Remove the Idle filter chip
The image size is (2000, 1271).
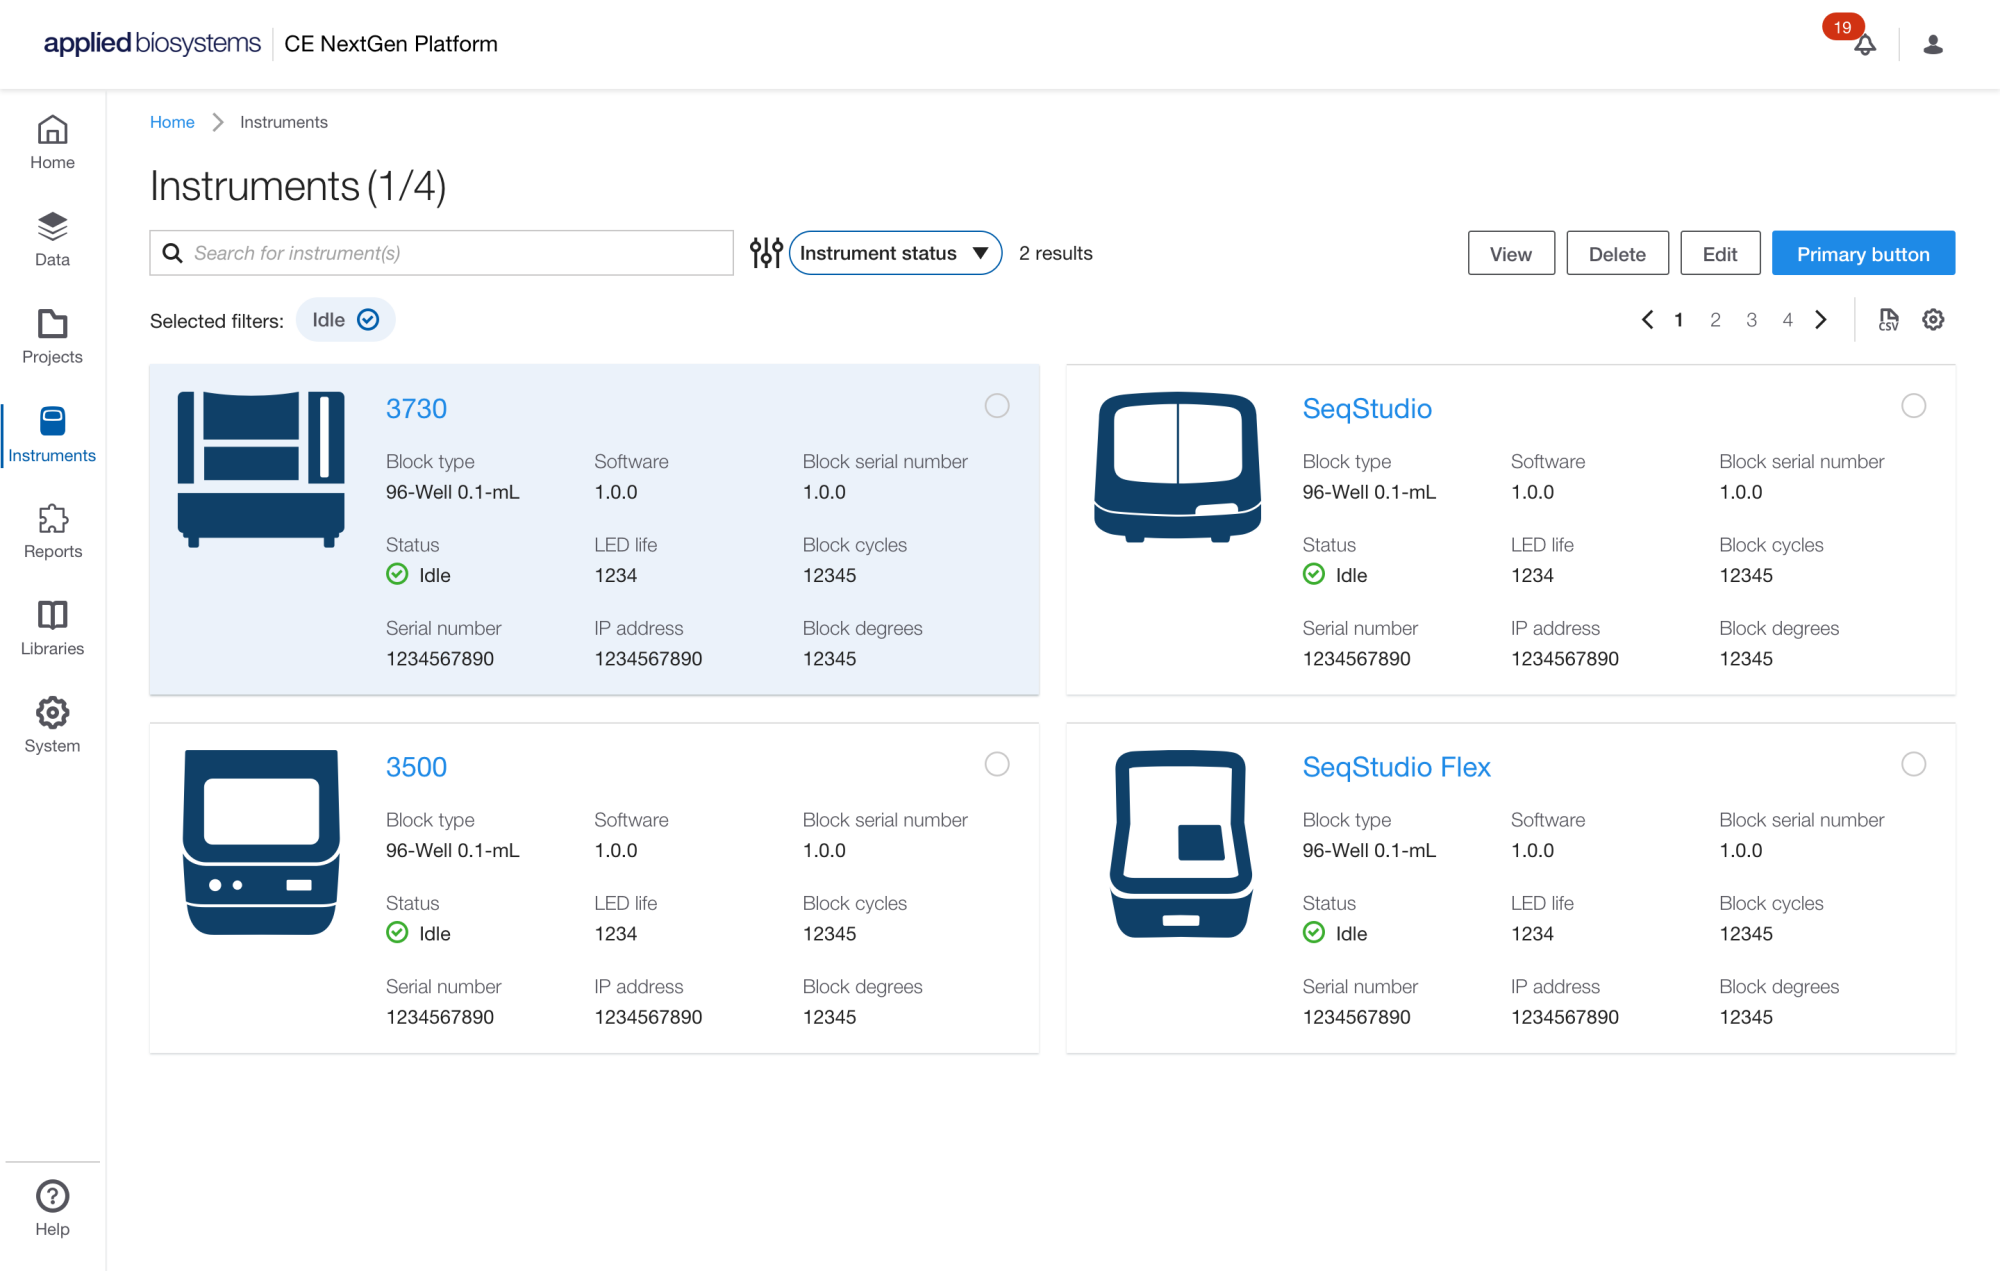click(368, 320)
